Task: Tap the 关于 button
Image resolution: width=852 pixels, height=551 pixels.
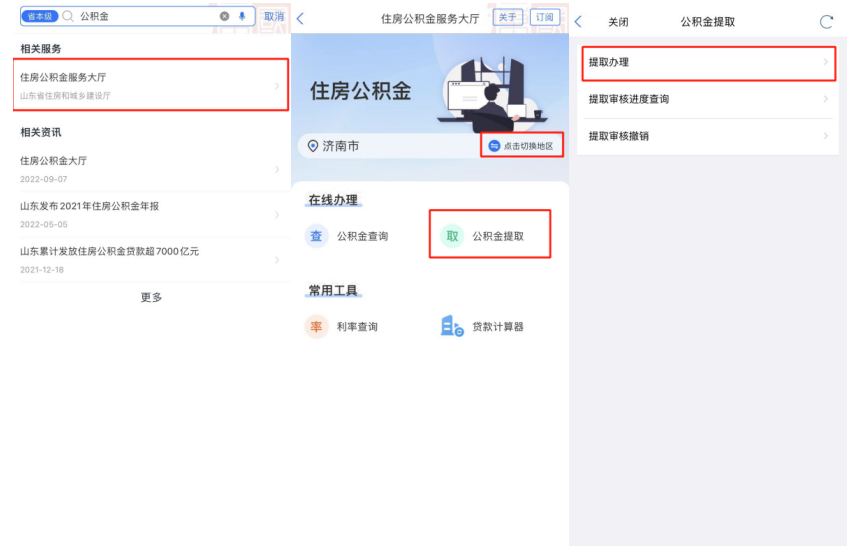Action: [x=508, y=17]
